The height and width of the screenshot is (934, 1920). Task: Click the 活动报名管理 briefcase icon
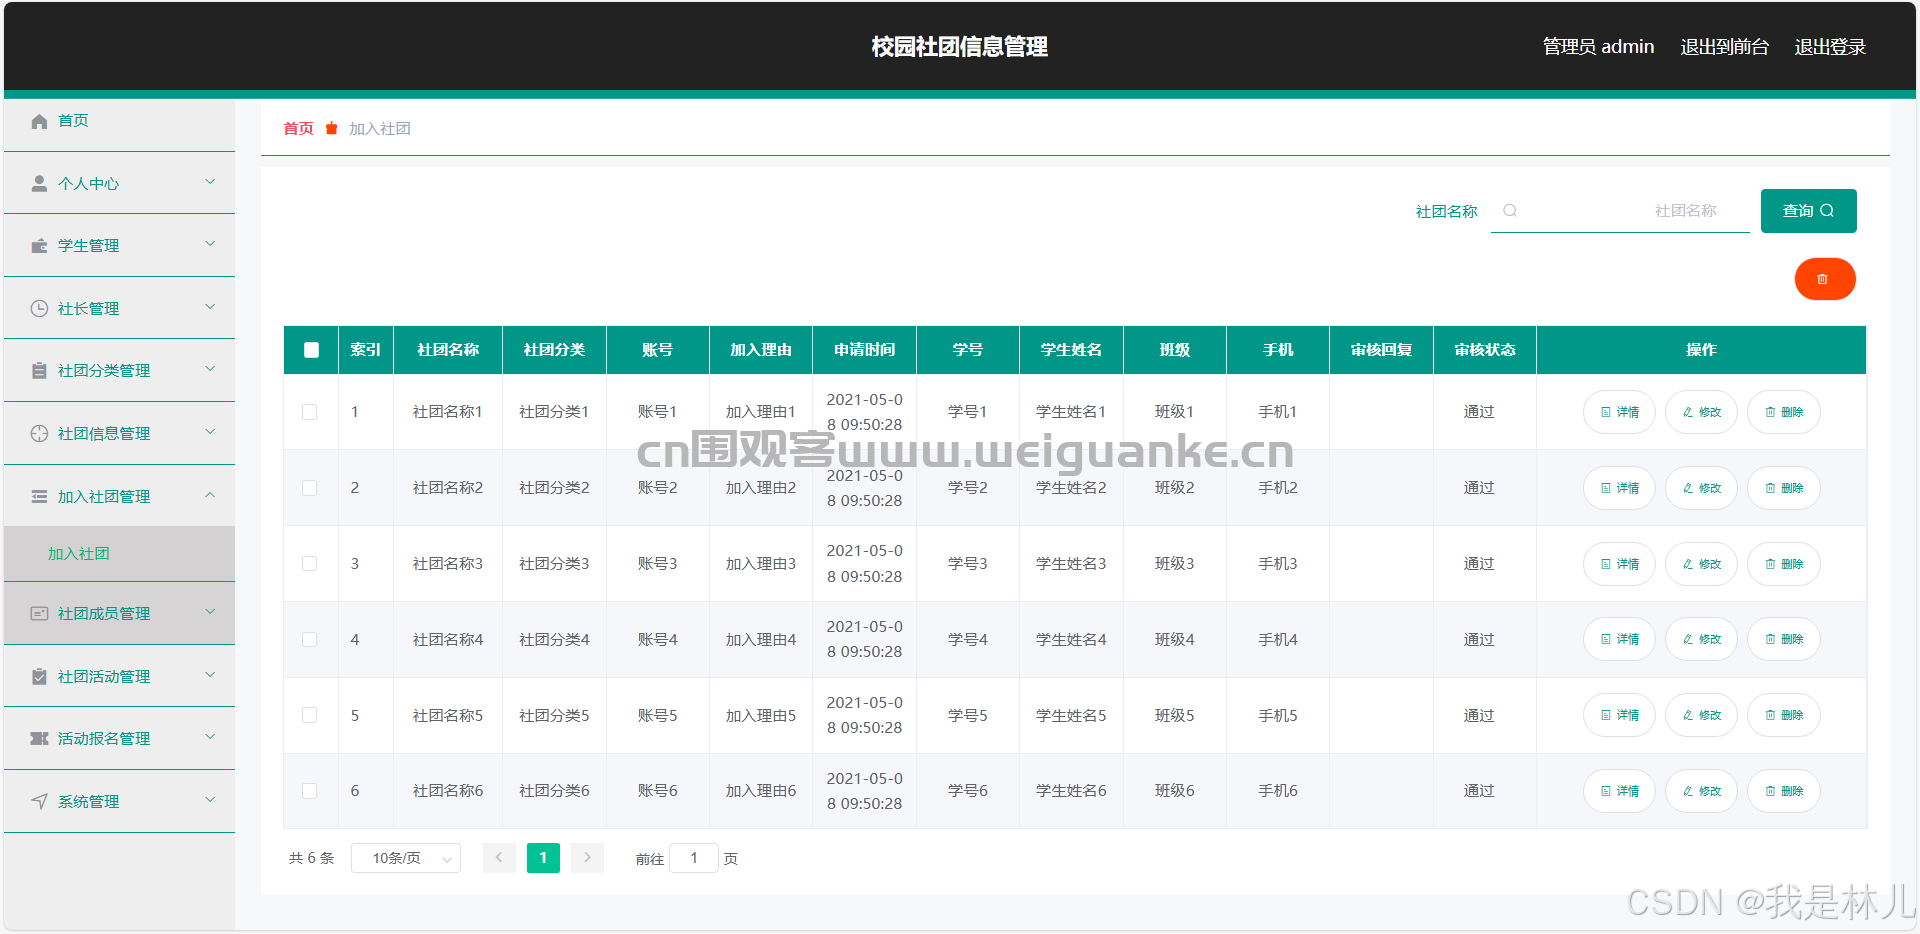tap(39, 738)
